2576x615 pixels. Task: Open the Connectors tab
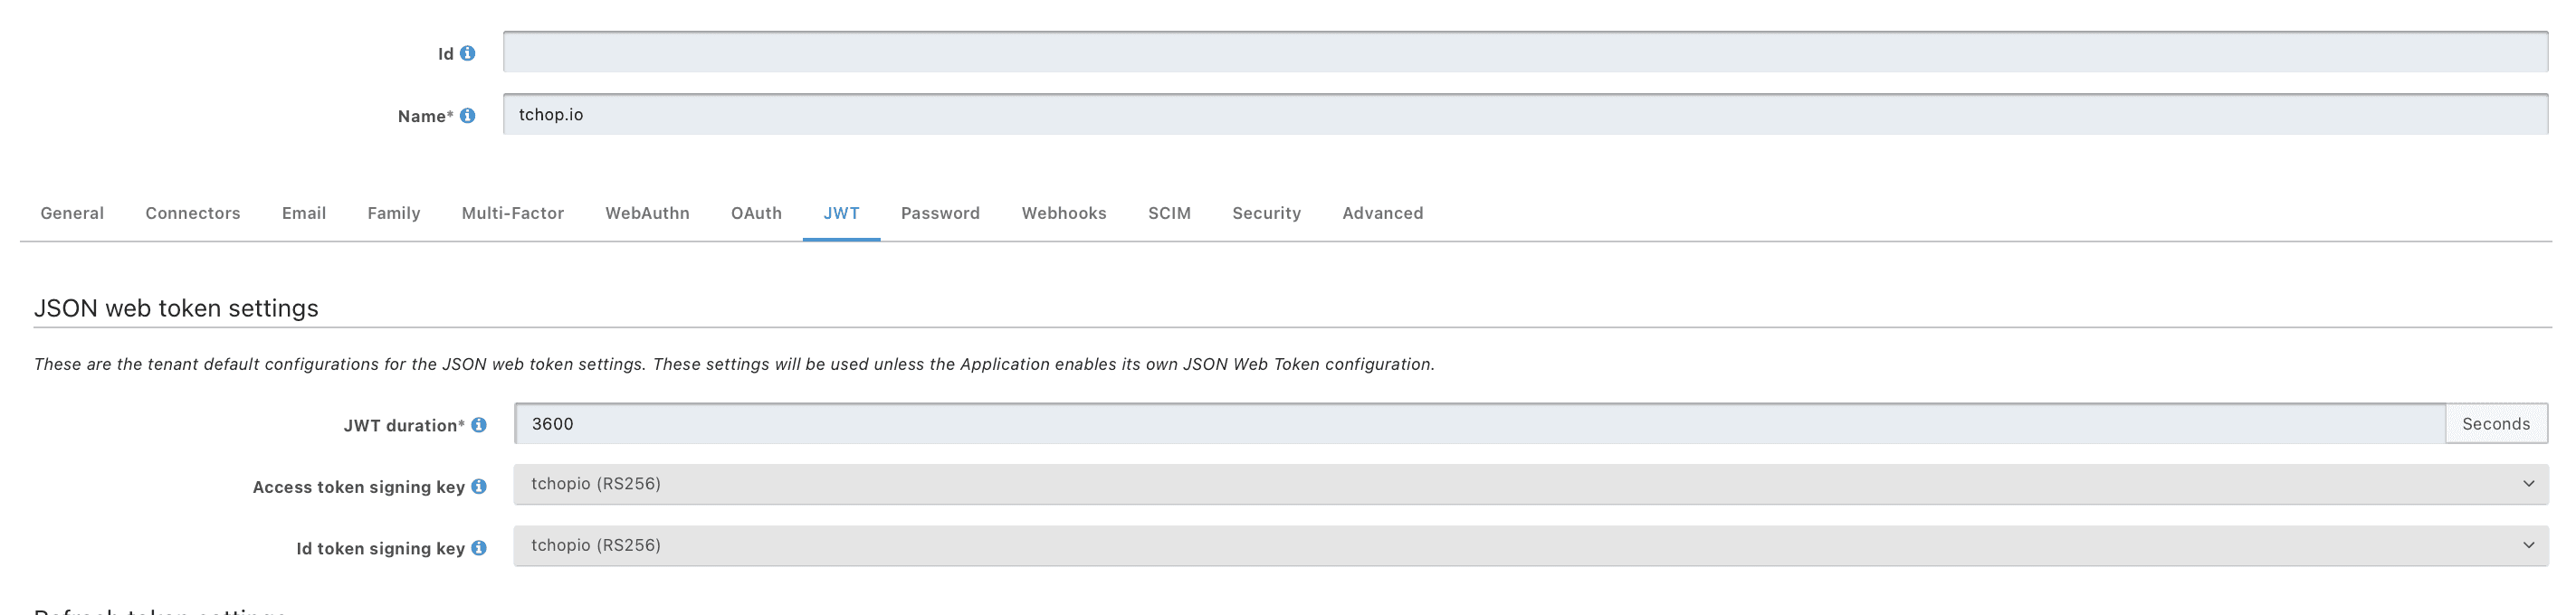click(x=193, y=213)
